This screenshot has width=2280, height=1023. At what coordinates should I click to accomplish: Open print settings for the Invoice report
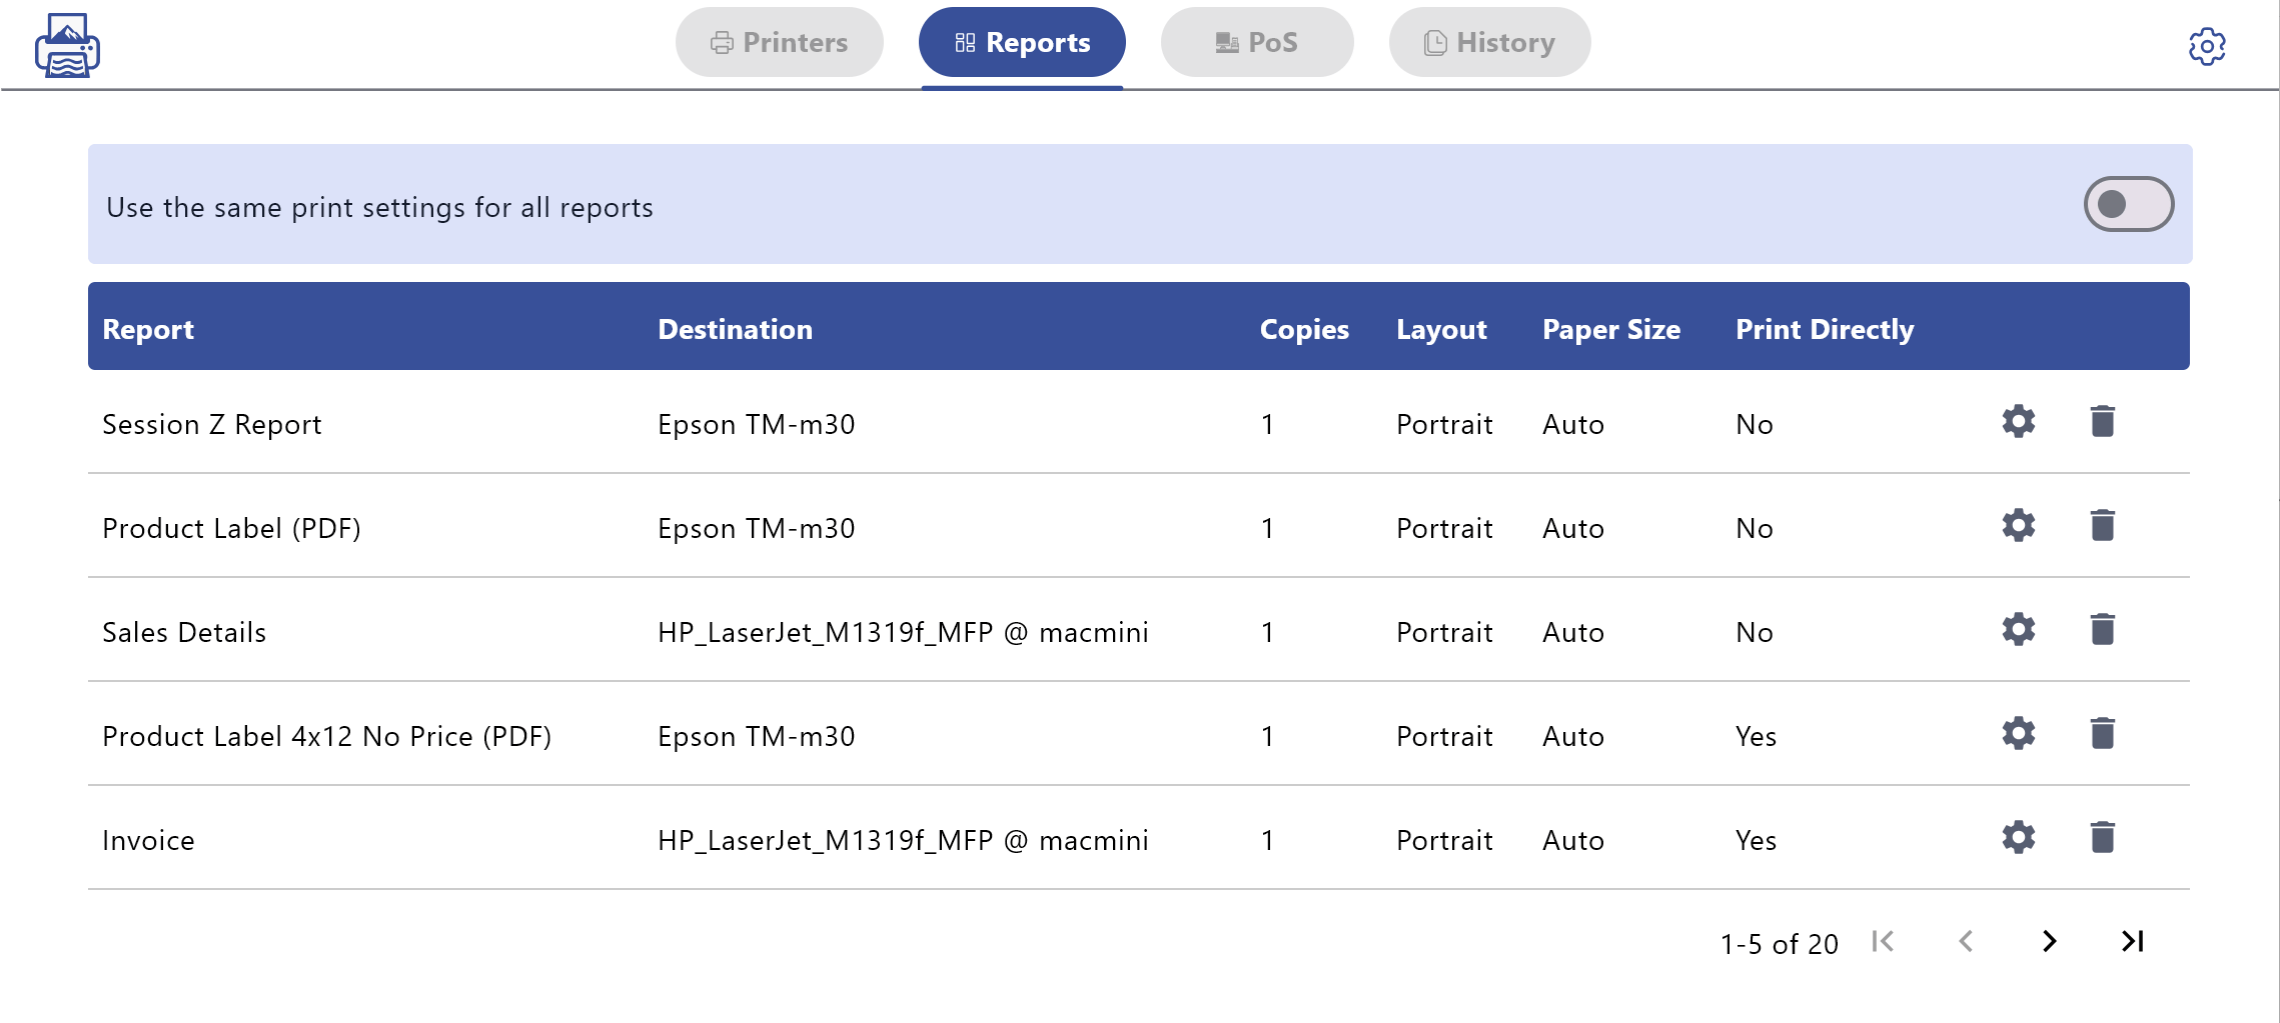[2018, 838]
